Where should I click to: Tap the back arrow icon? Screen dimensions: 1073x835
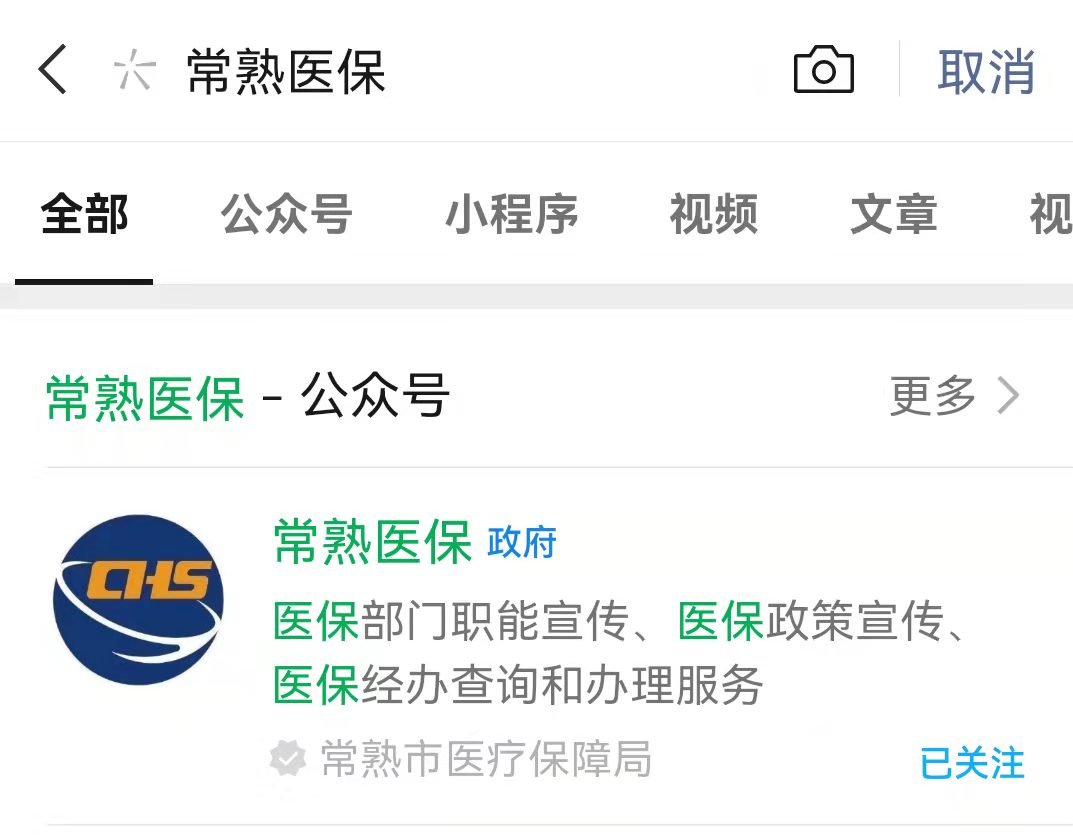pyautogui.click(x=53, y=70)
